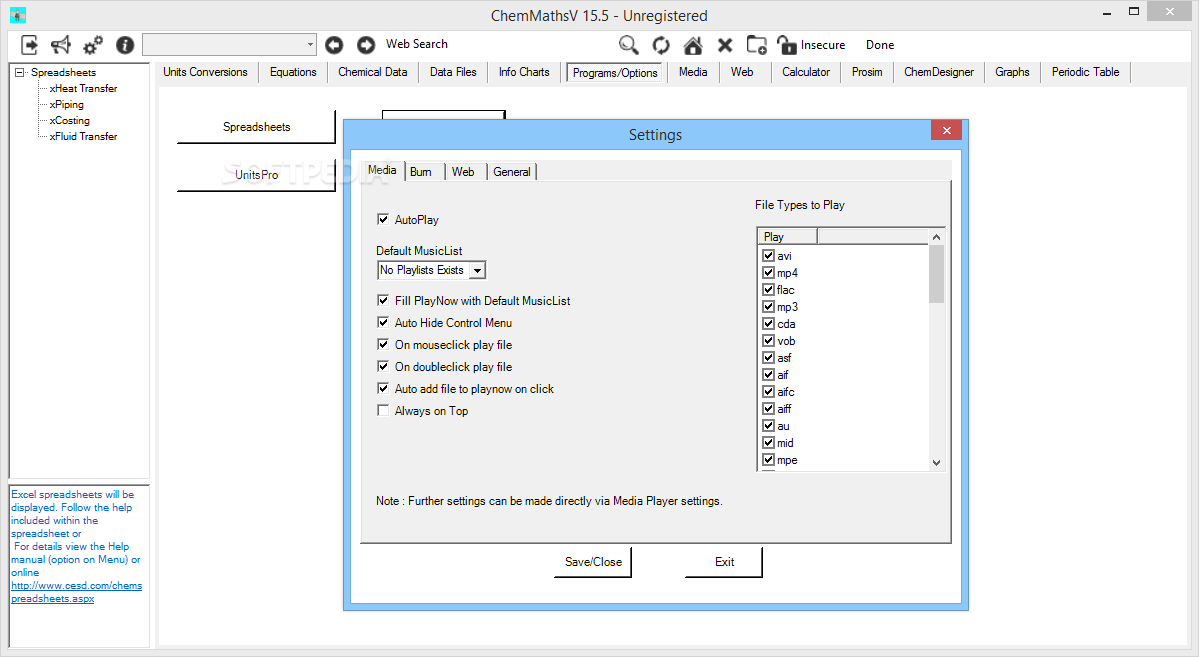
Task: Open the Prosim tab
Action: [867, 72]
